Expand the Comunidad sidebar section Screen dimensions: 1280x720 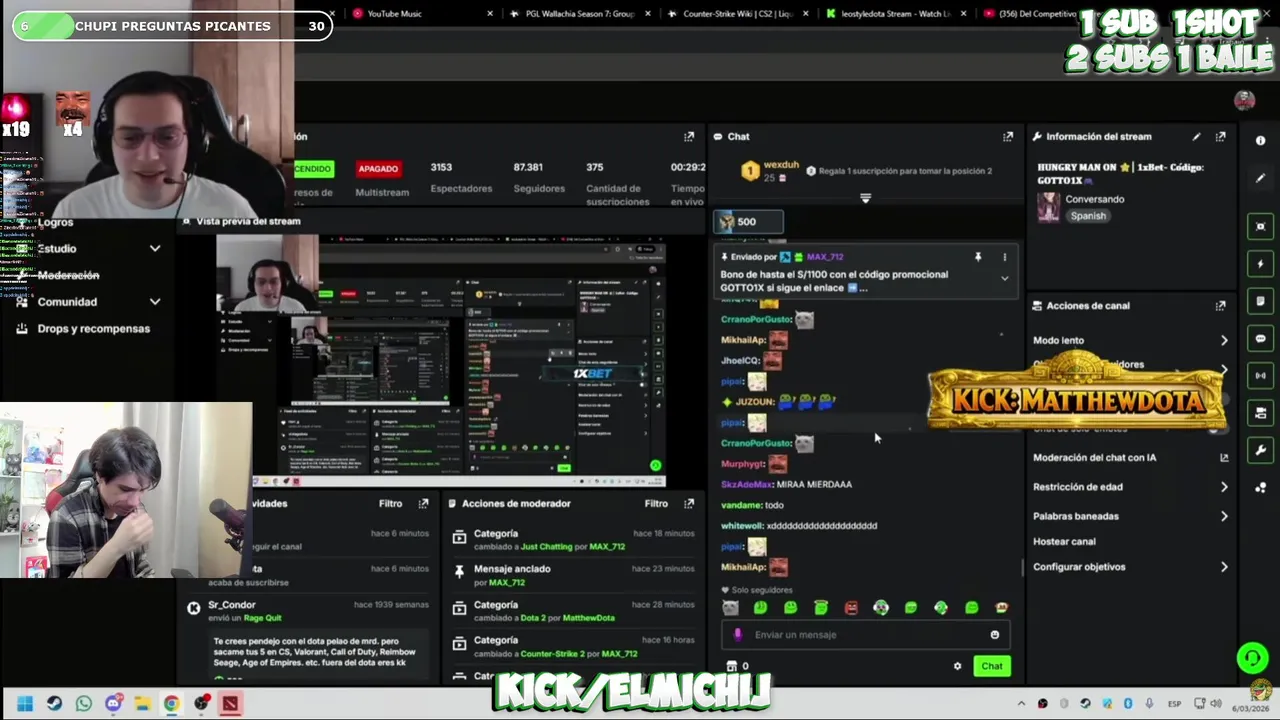155,301
